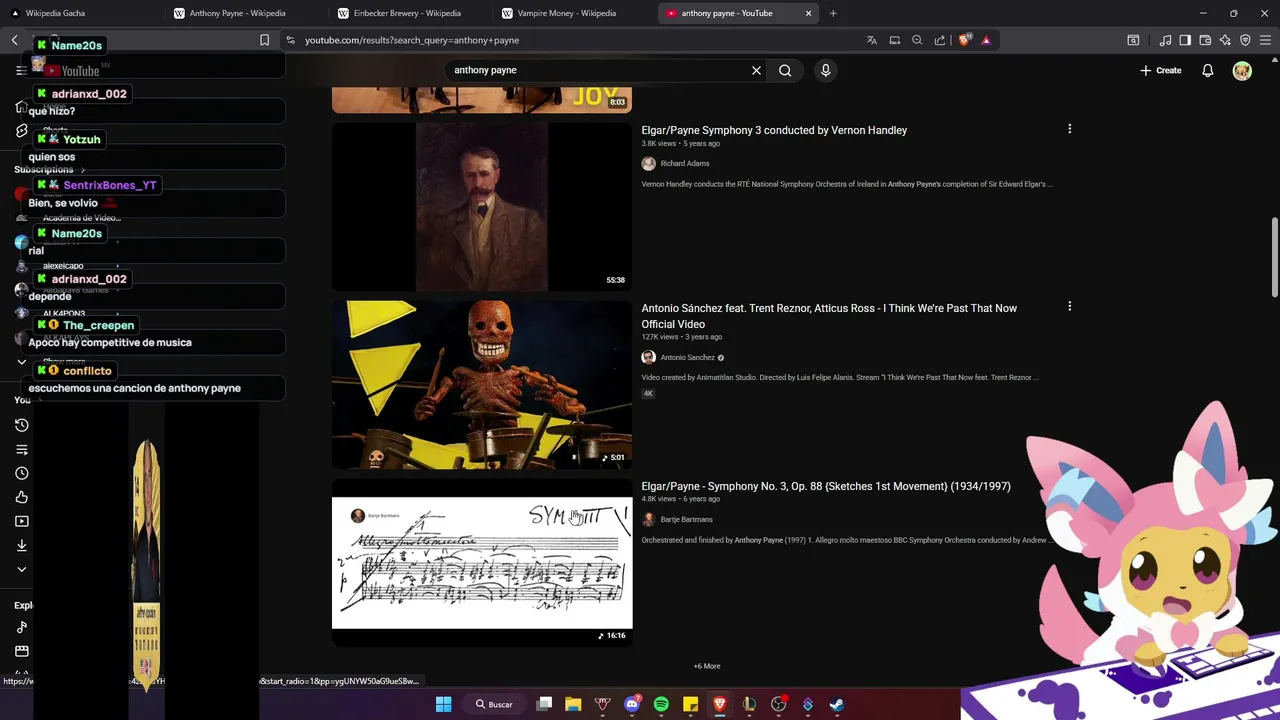Open 'Elgar/Payne - Symphony No. 3, Op. 88' title
The image size is (1280, 720).
[x=826, y=486]
